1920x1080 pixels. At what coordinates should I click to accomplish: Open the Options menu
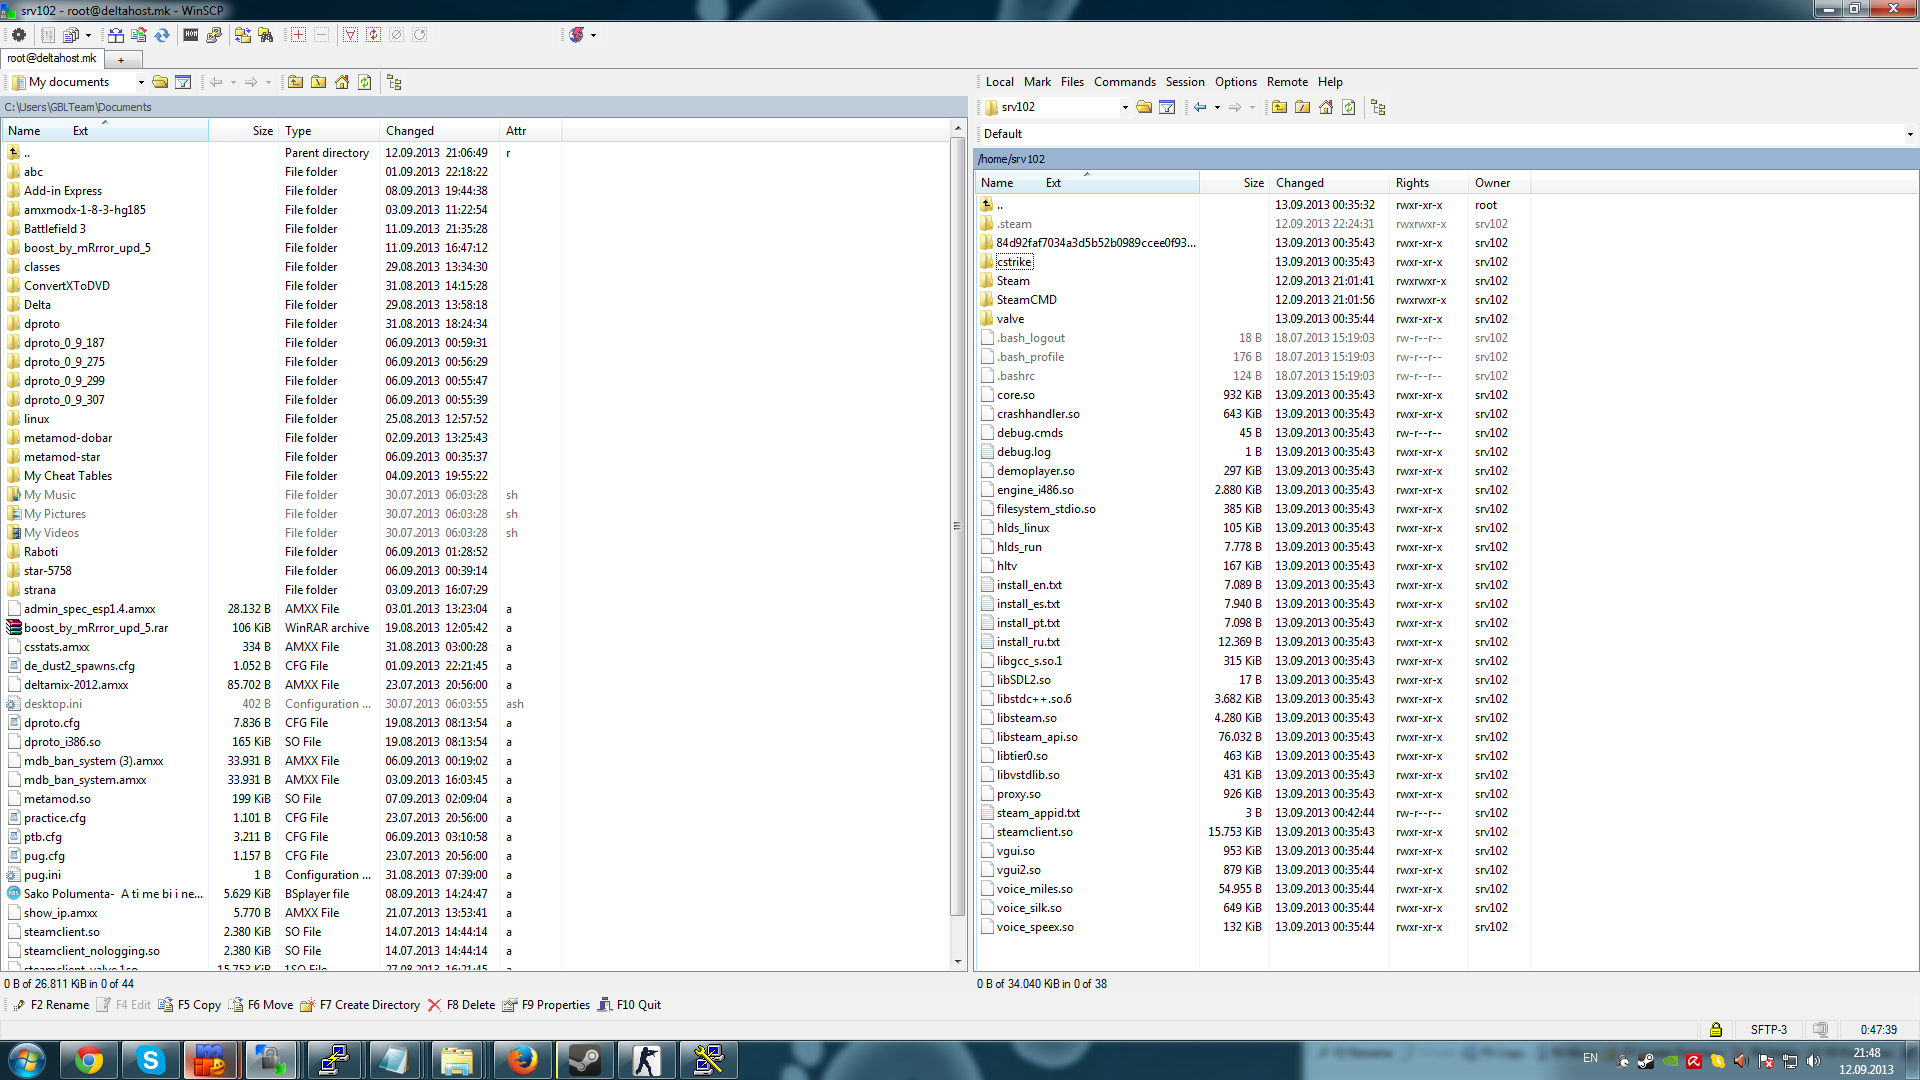1236,82
